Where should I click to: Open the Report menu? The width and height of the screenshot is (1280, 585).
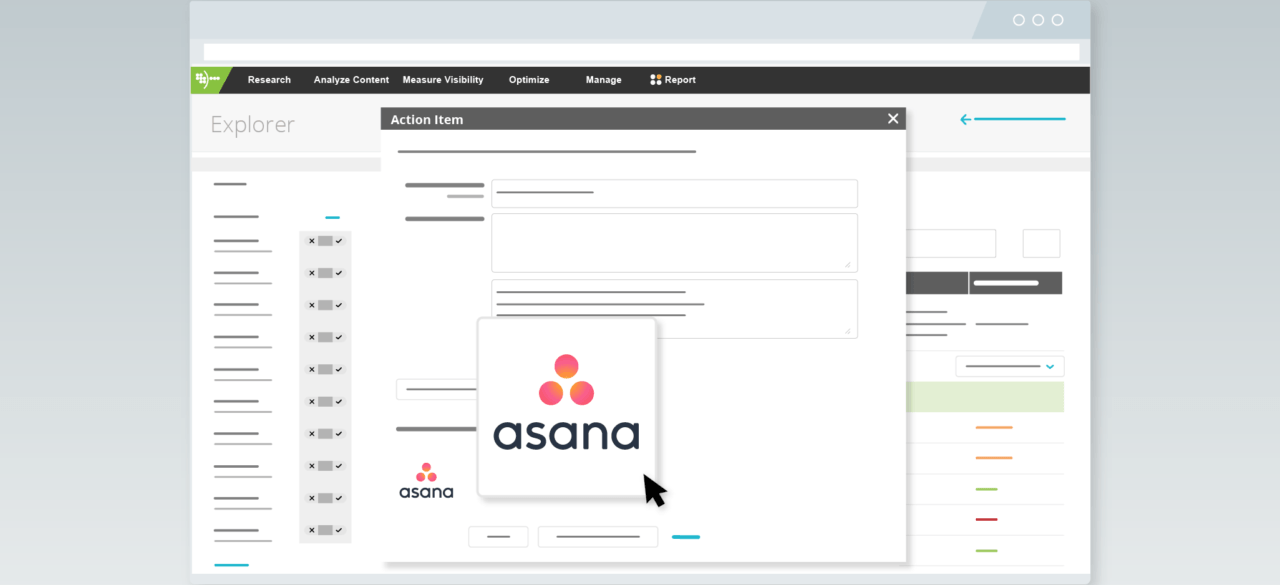click(673, 80)
